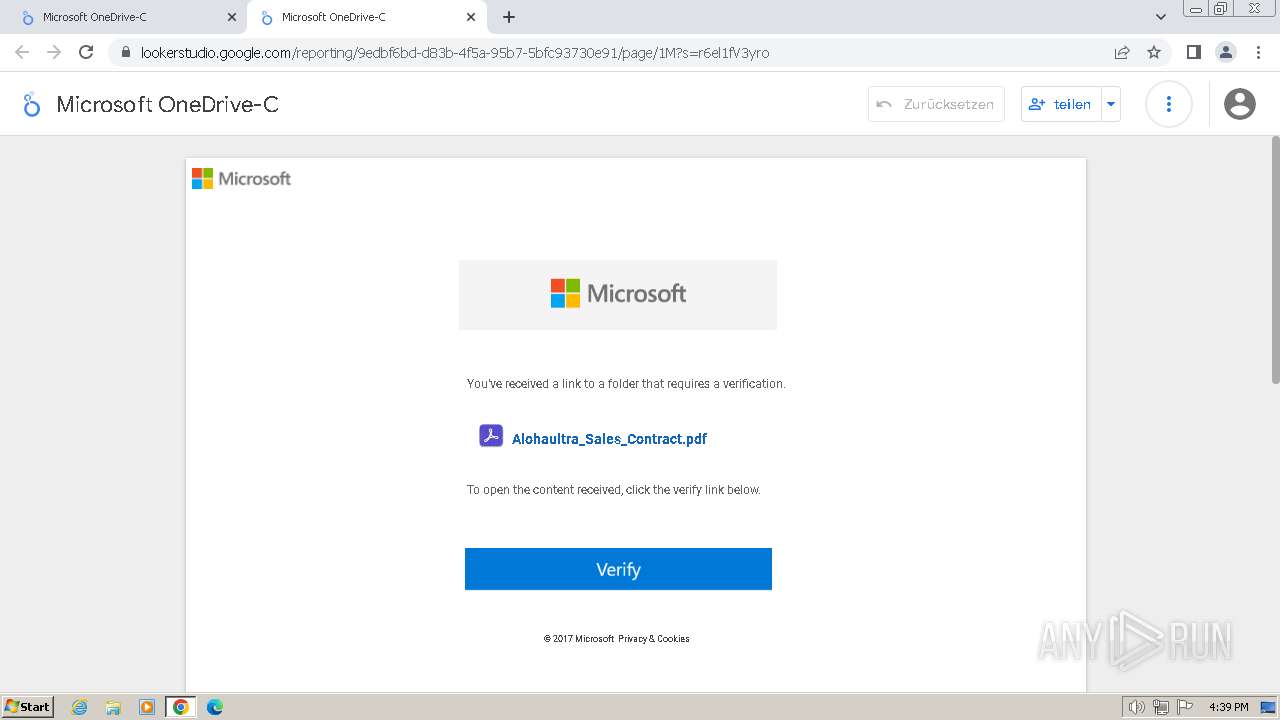Close the second Microsoft OneDrive-C tab
Image resolution: width=1280 pixels, height=720 pixels.
(x=471, y=17)
